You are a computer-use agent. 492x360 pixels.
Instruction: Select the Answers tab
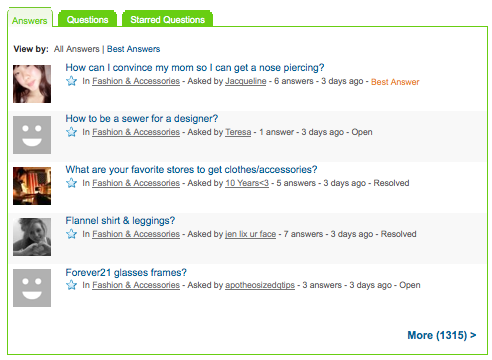coord(30,20)
